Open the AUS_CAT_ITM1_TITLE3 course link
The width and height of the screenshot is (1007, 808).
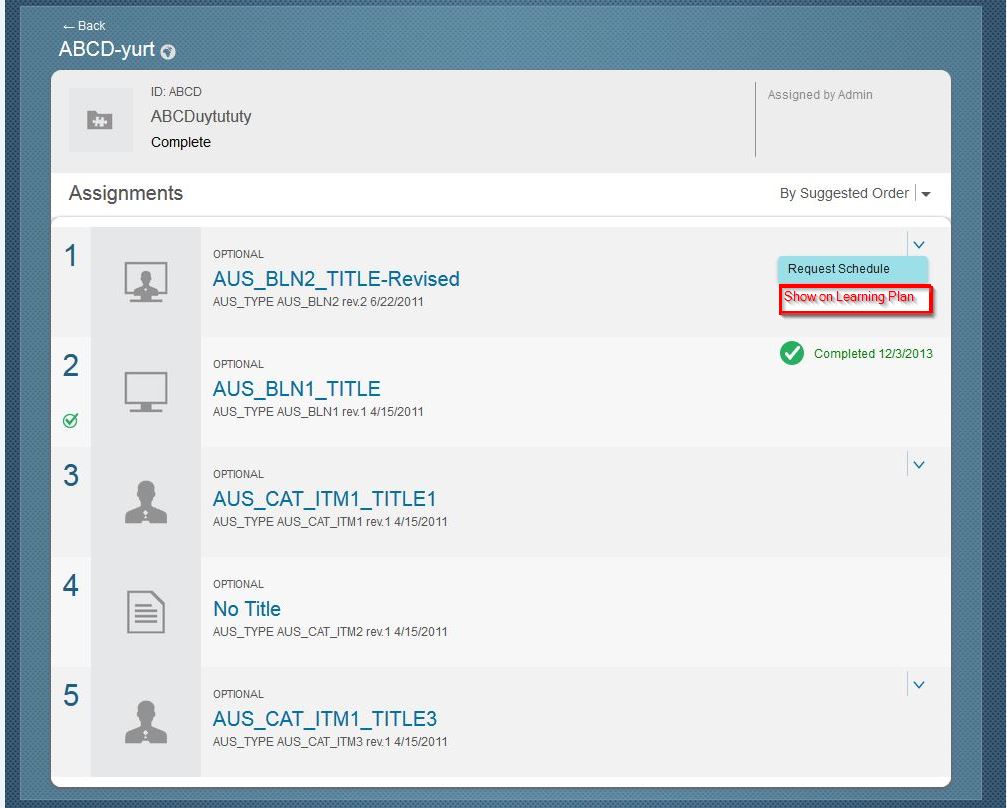coord(324,718)
